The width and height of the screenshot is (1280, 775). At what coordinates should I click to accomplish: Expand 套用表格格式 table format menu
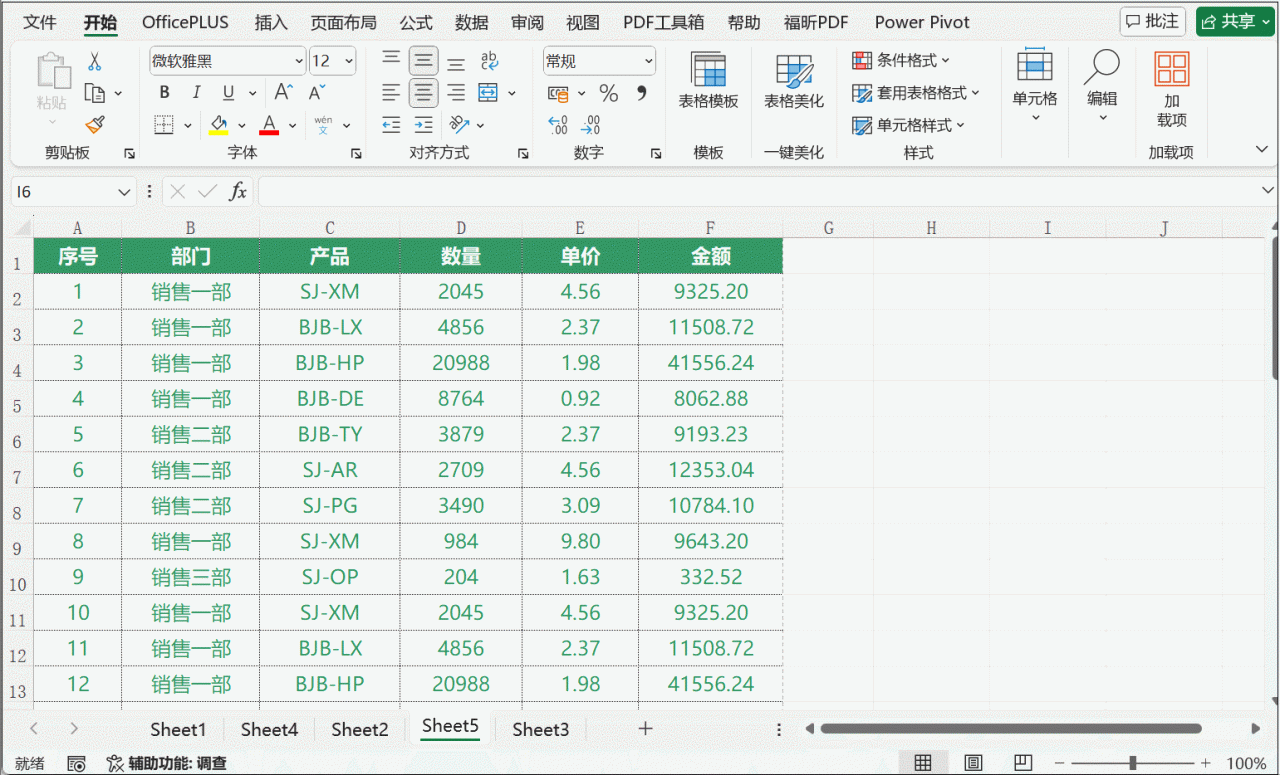(916, 93)
